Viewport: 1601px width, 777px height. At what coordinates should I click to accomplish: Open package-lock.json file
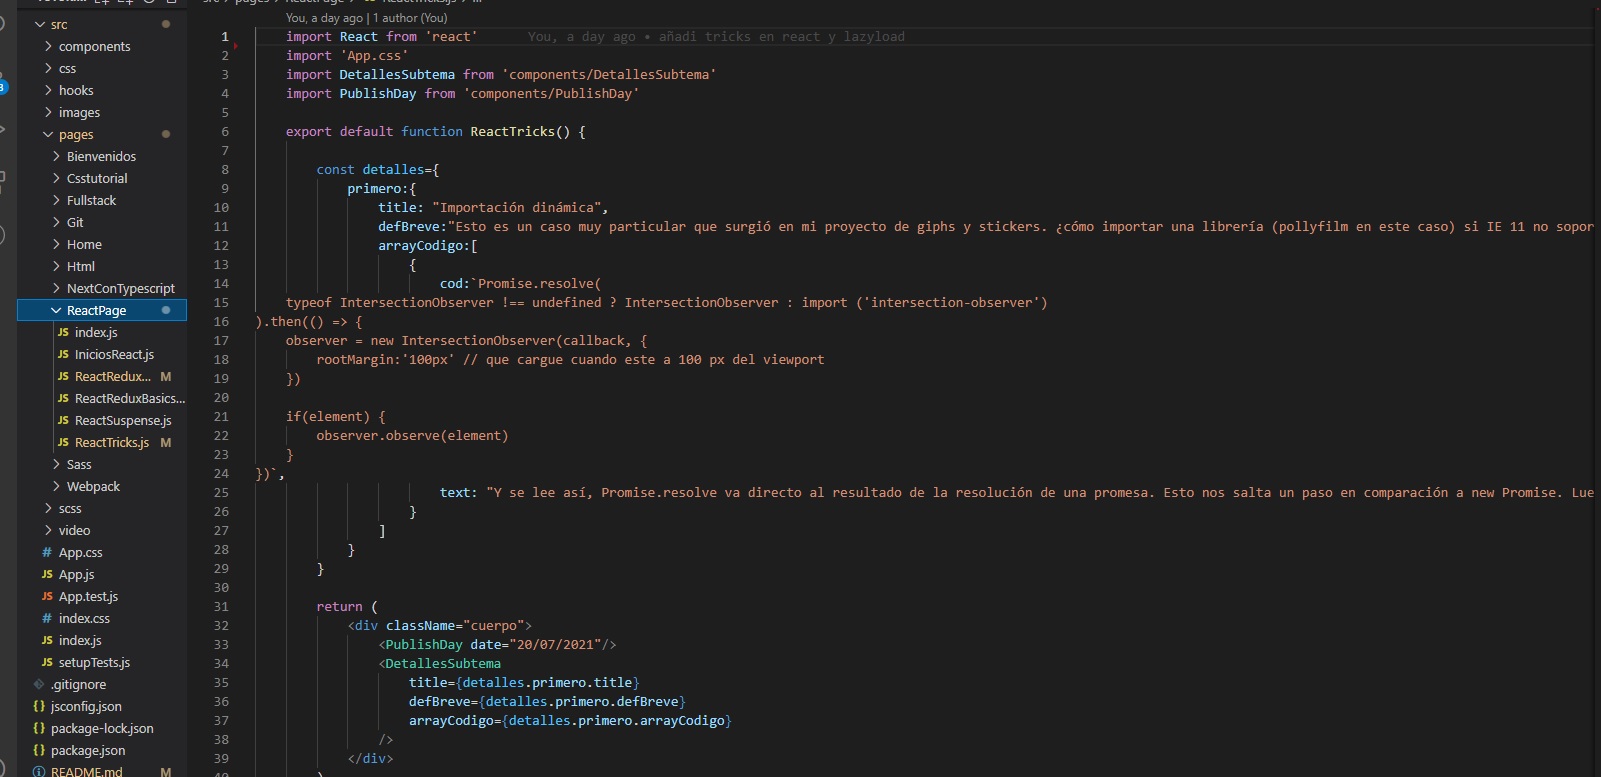click(102, 728)
